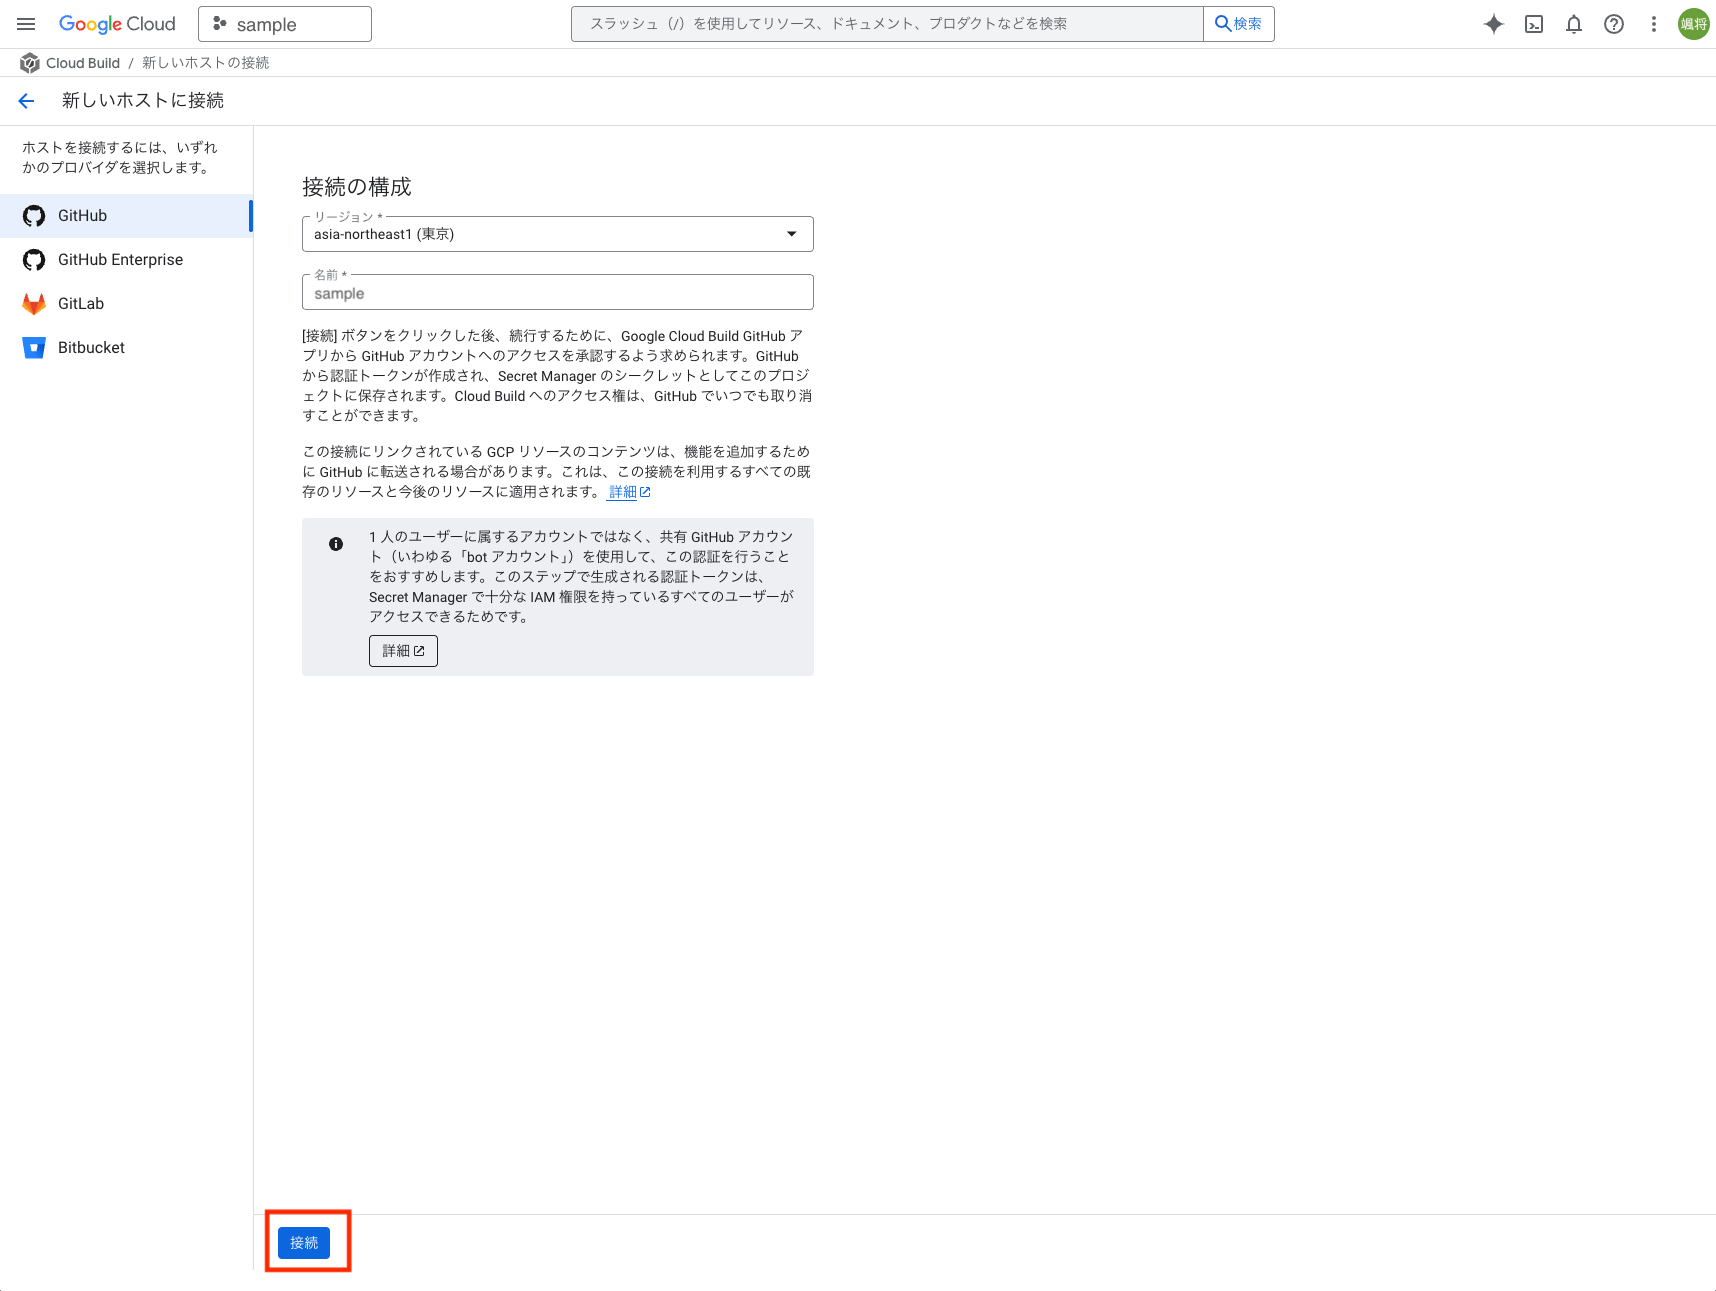Click the 検索 search button
Image resolution: width=1716 pixels, height=1291 pixels.
pyautogui.click(x=1239, y=24)
